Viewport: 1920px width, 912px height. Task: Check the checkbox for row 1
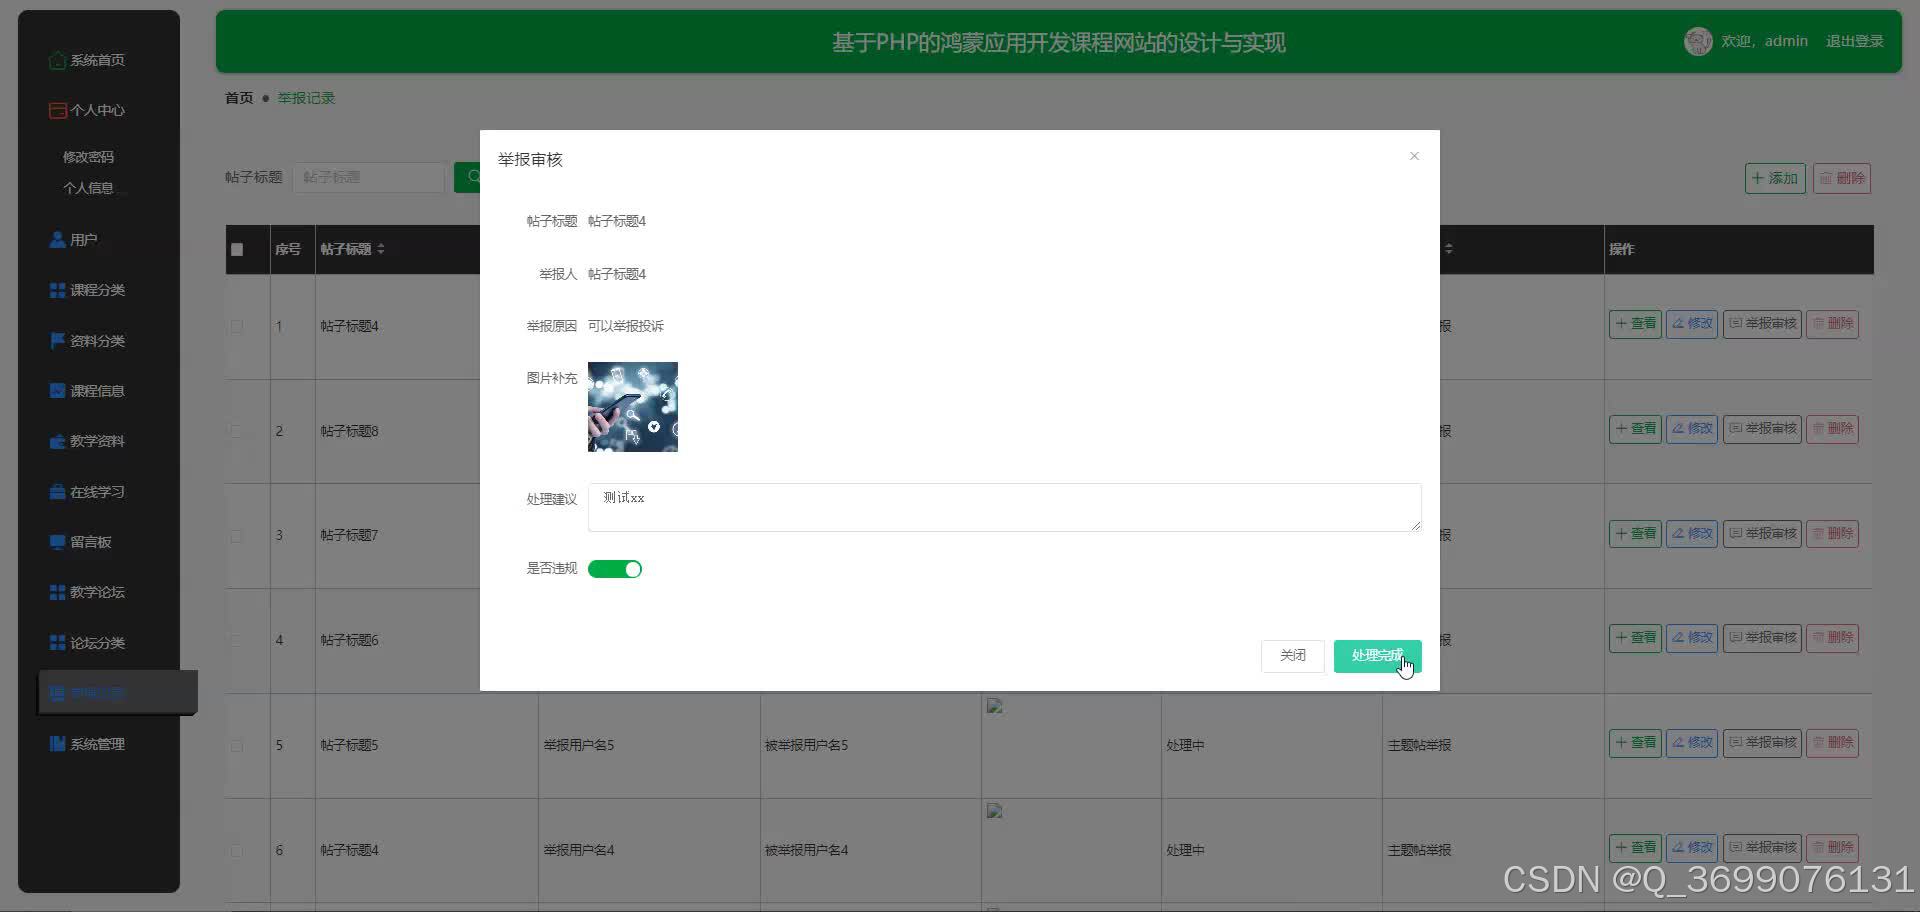[237, 327]
